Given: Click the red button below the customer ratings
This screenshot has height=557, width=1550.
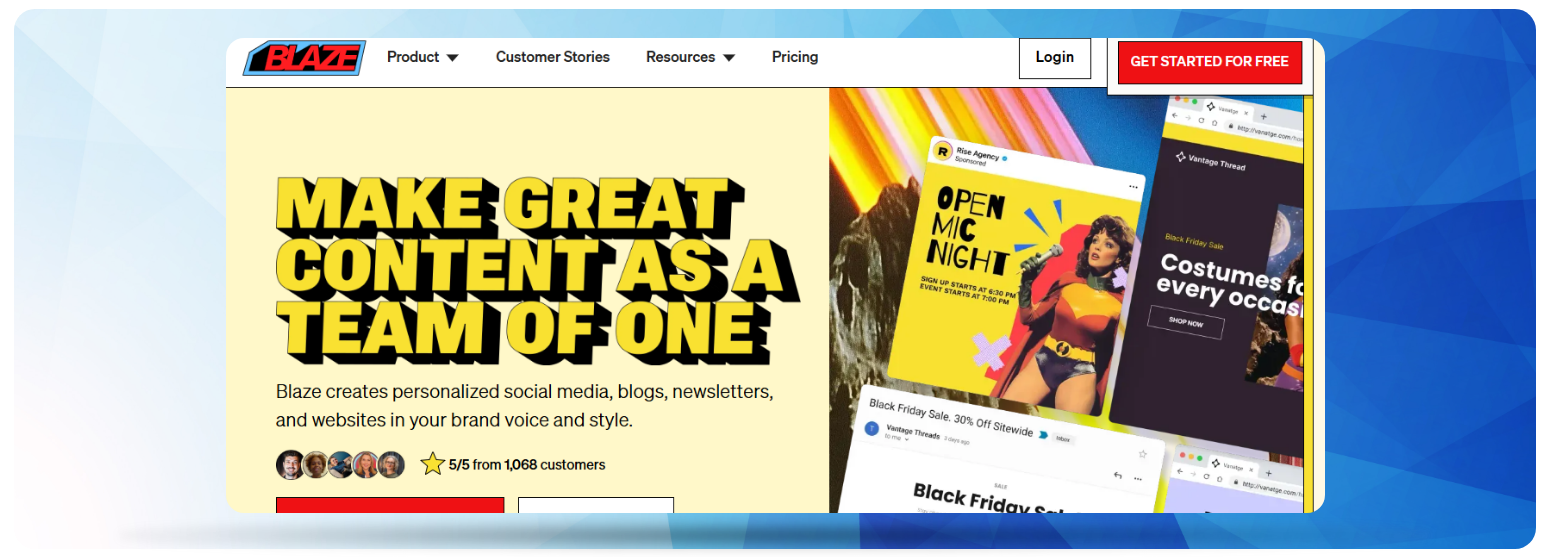Looking at the screenshot, I should coord(390,504).
